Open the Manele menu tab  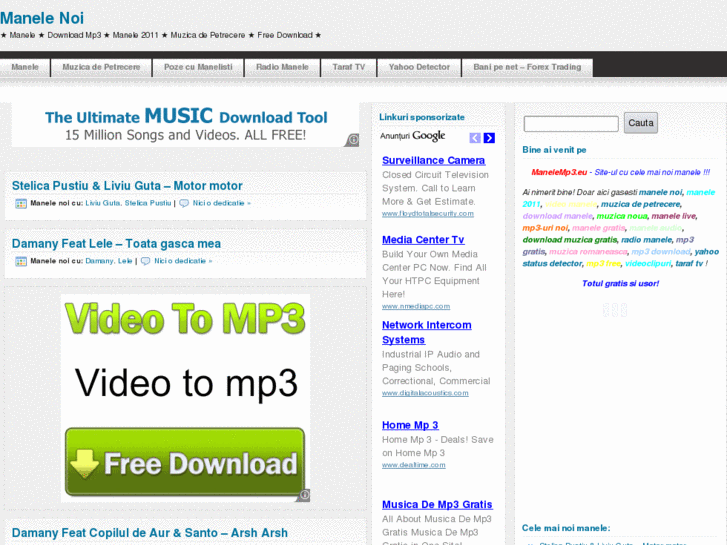point(25,67)
